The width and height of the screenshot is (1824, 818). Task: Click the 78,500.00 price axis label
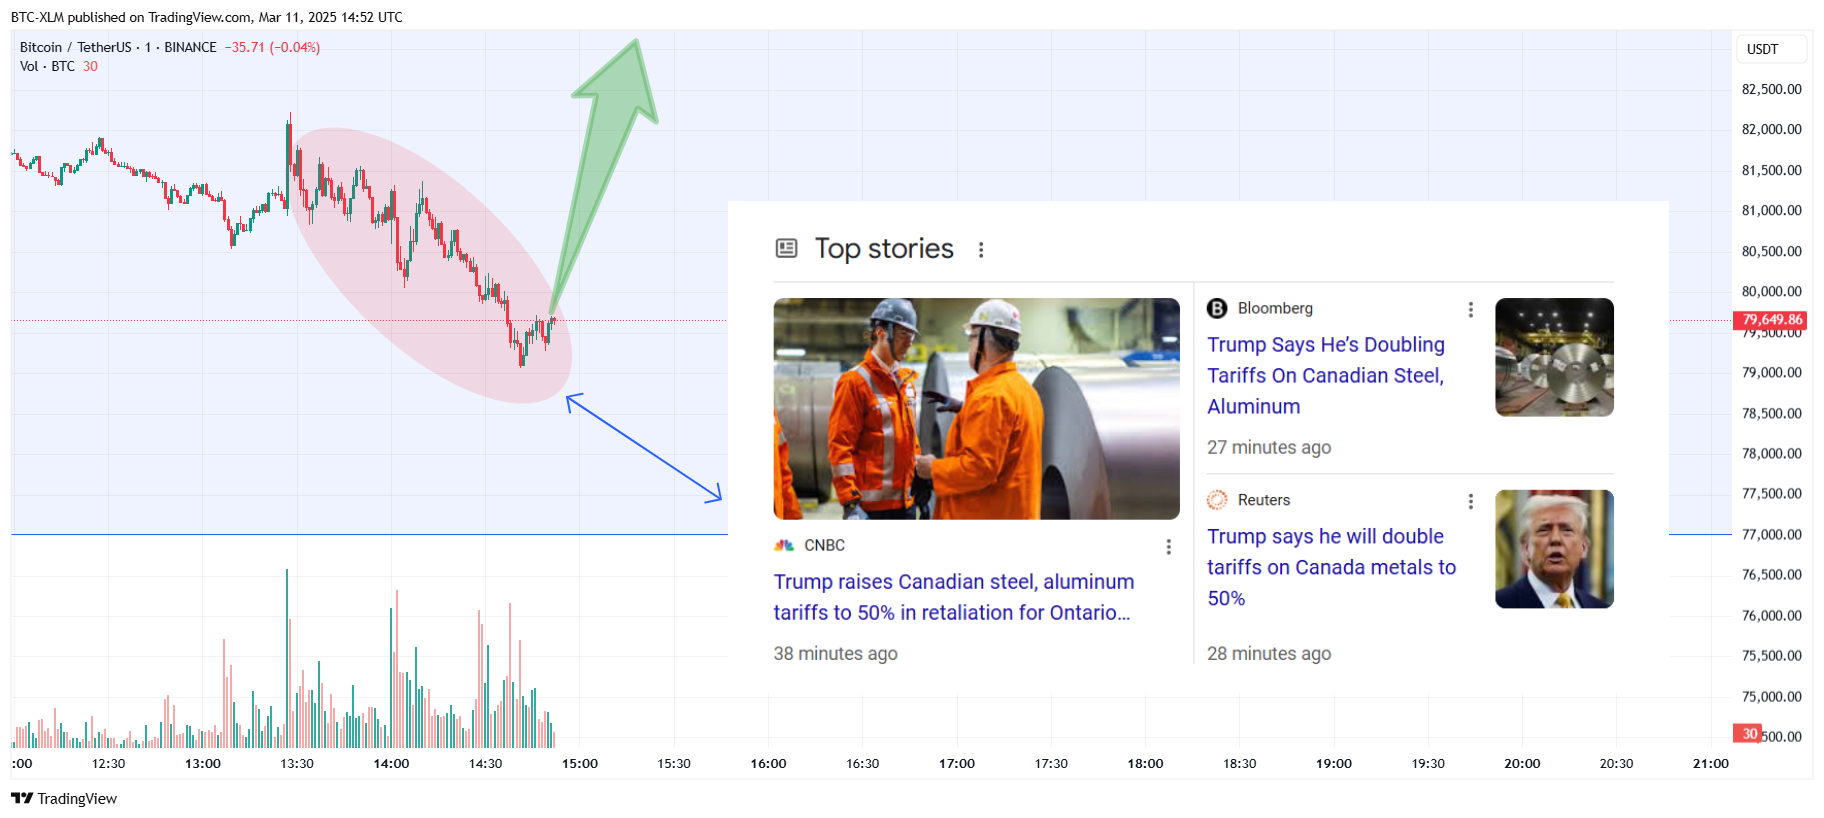click(x=1772, y=414)
